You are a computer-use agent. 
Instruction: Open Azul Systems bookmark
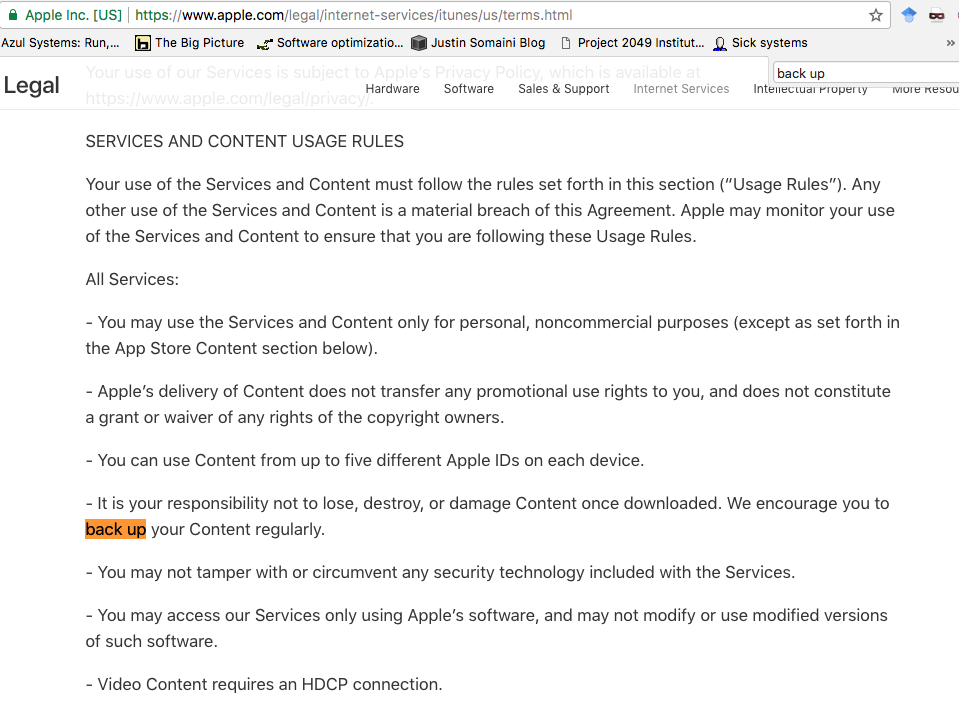(x=60, y=43)
